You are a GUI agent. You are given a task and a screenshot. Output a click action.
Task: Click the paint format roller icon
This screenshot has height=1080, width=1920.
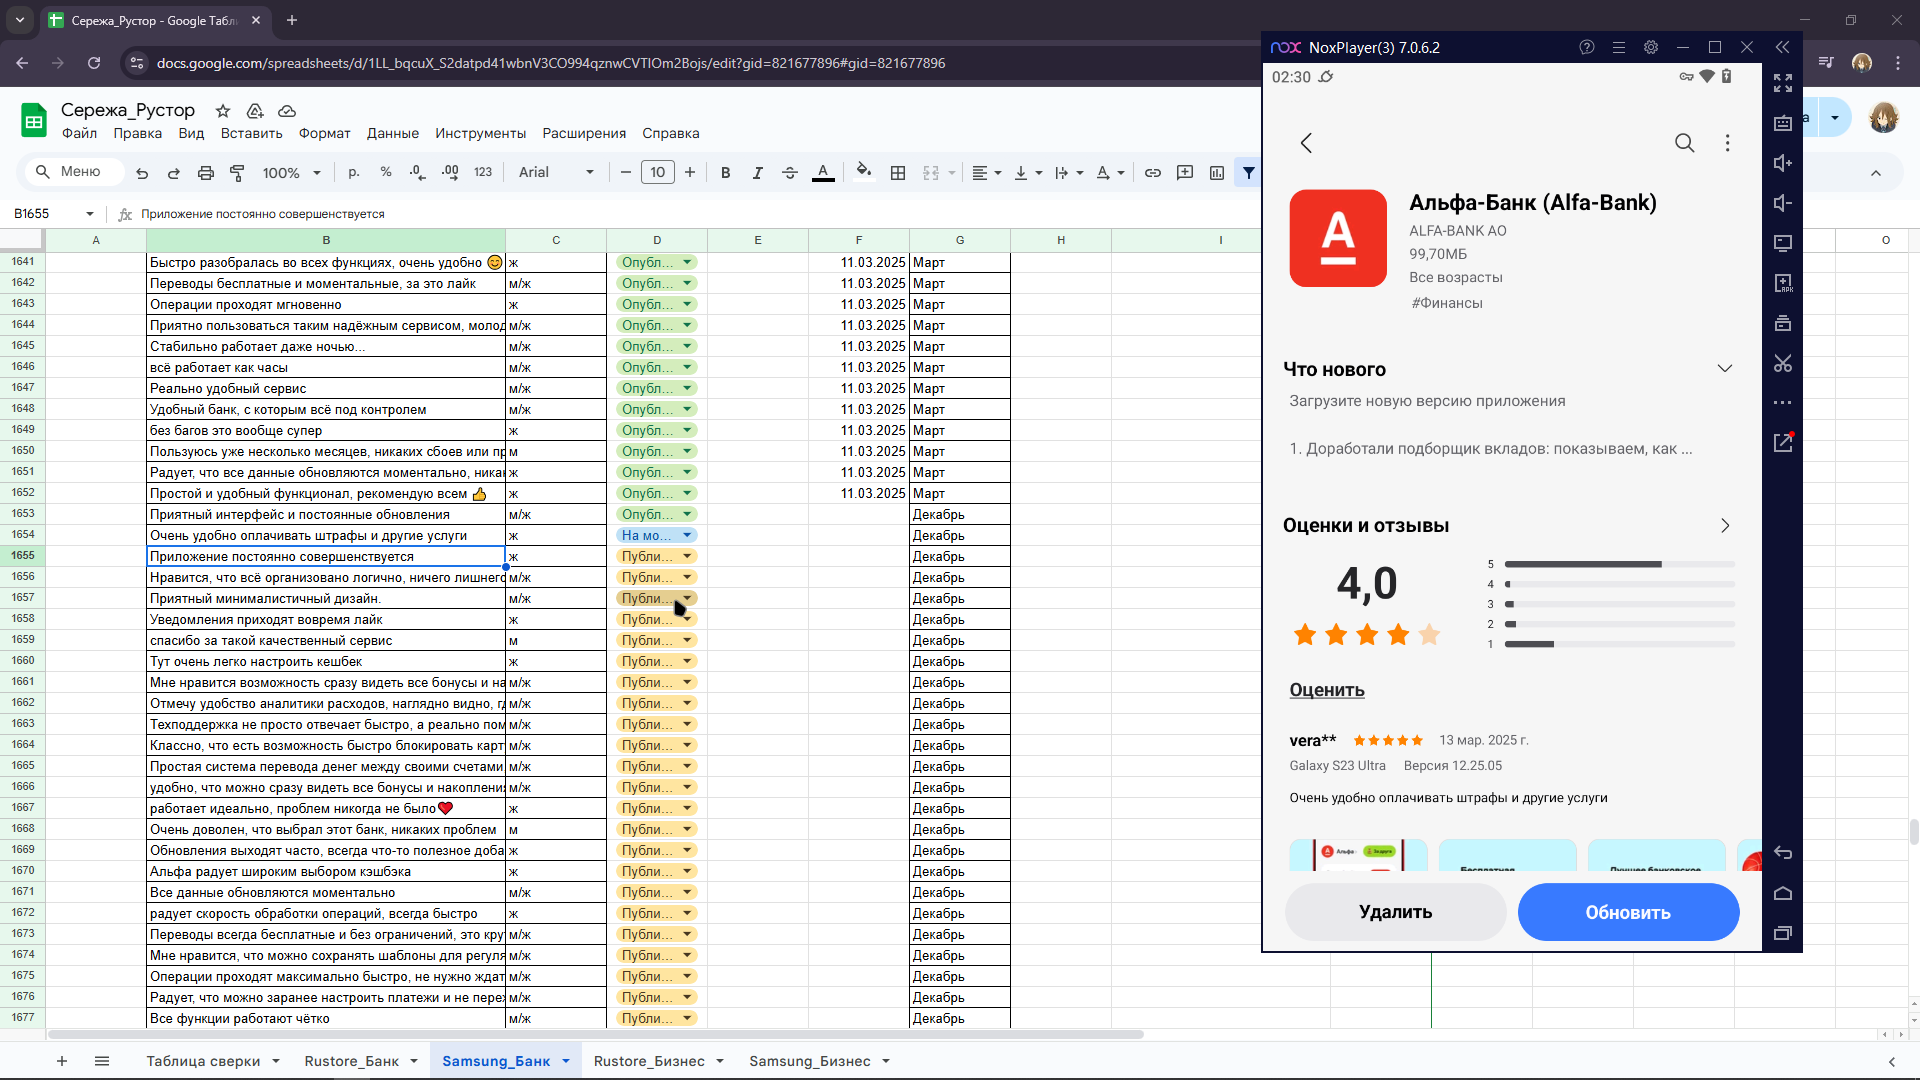[x=237, y=173]
